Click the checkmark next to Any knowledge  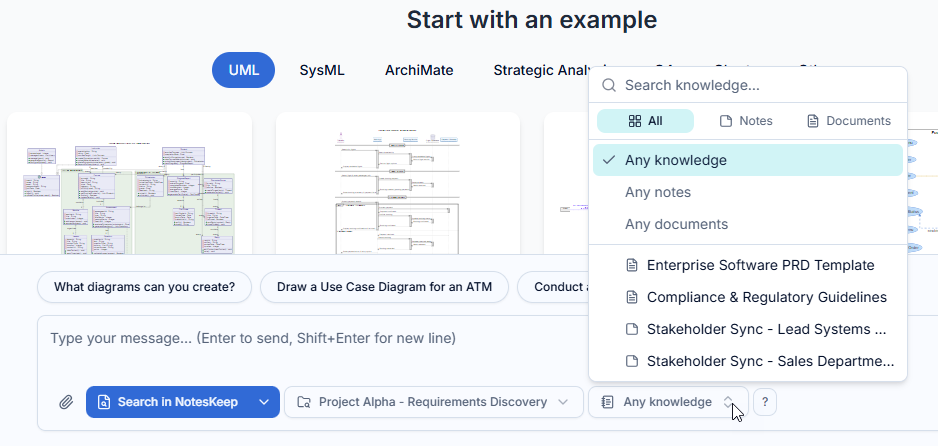(609, 160)
